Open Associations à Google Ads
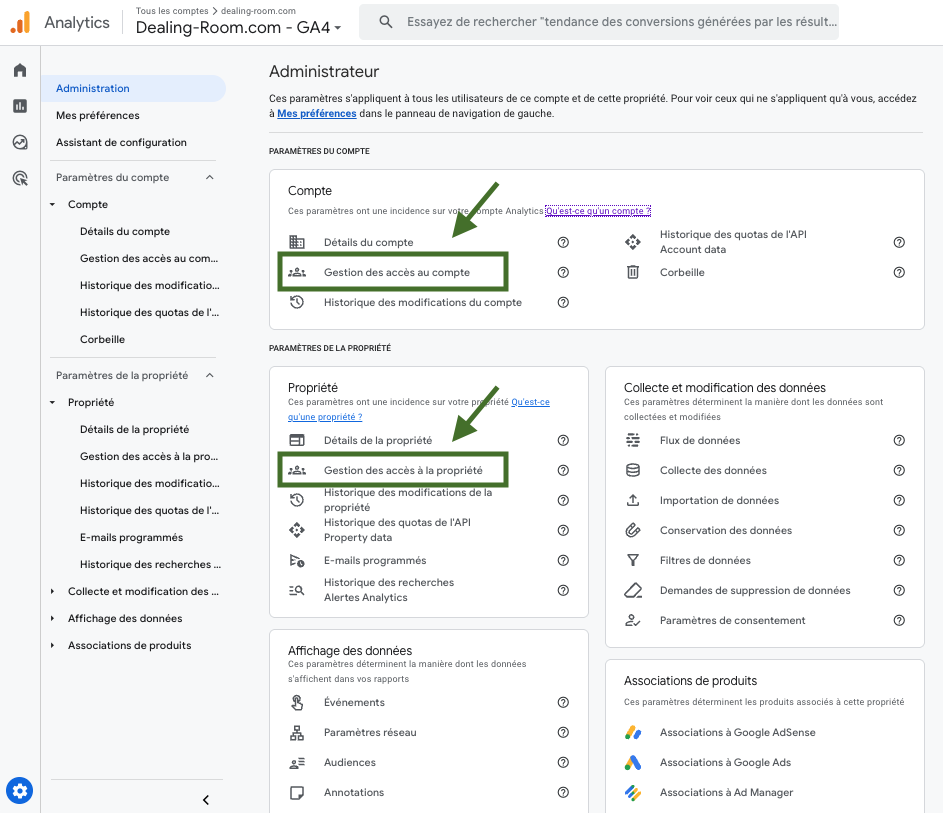Screen dimensions: 943x813 [725, 762]
